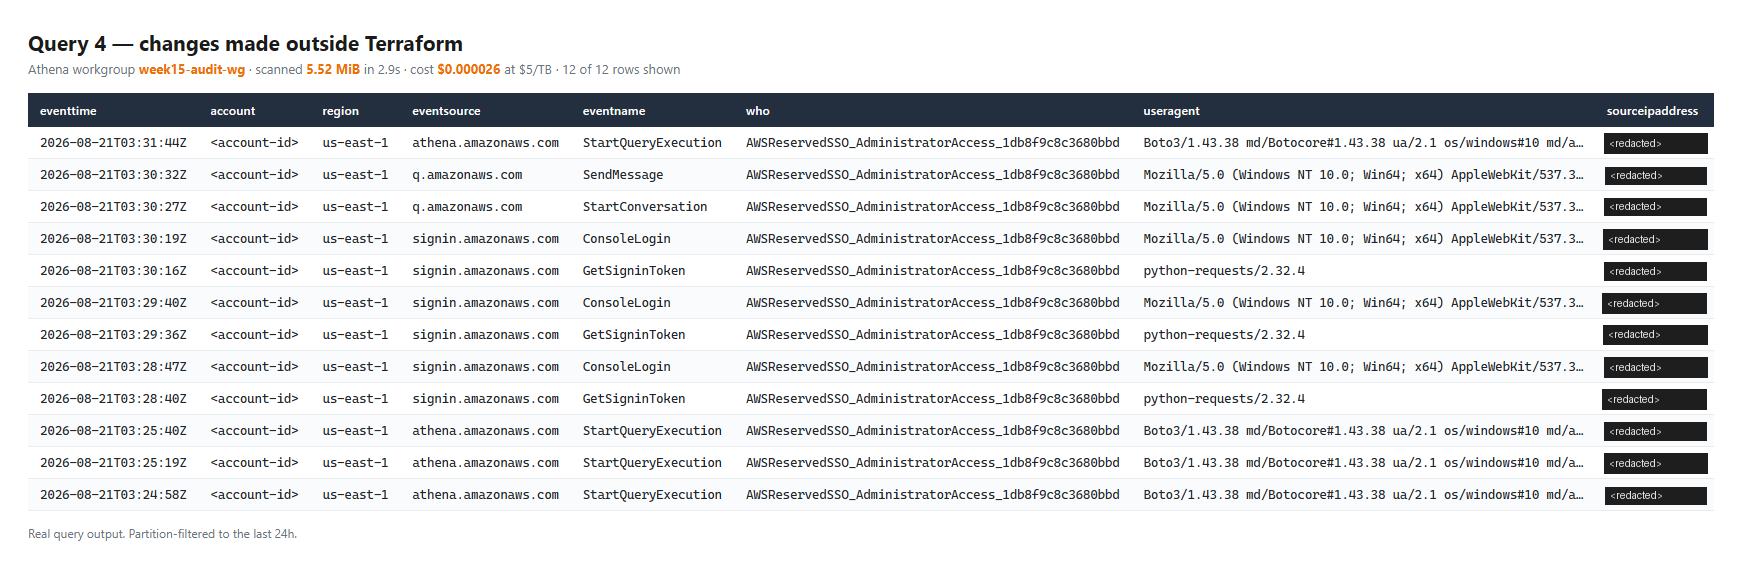Click the eventname column header
Viewport: 1743px width, 569px height.
click(x=614, y=111)
